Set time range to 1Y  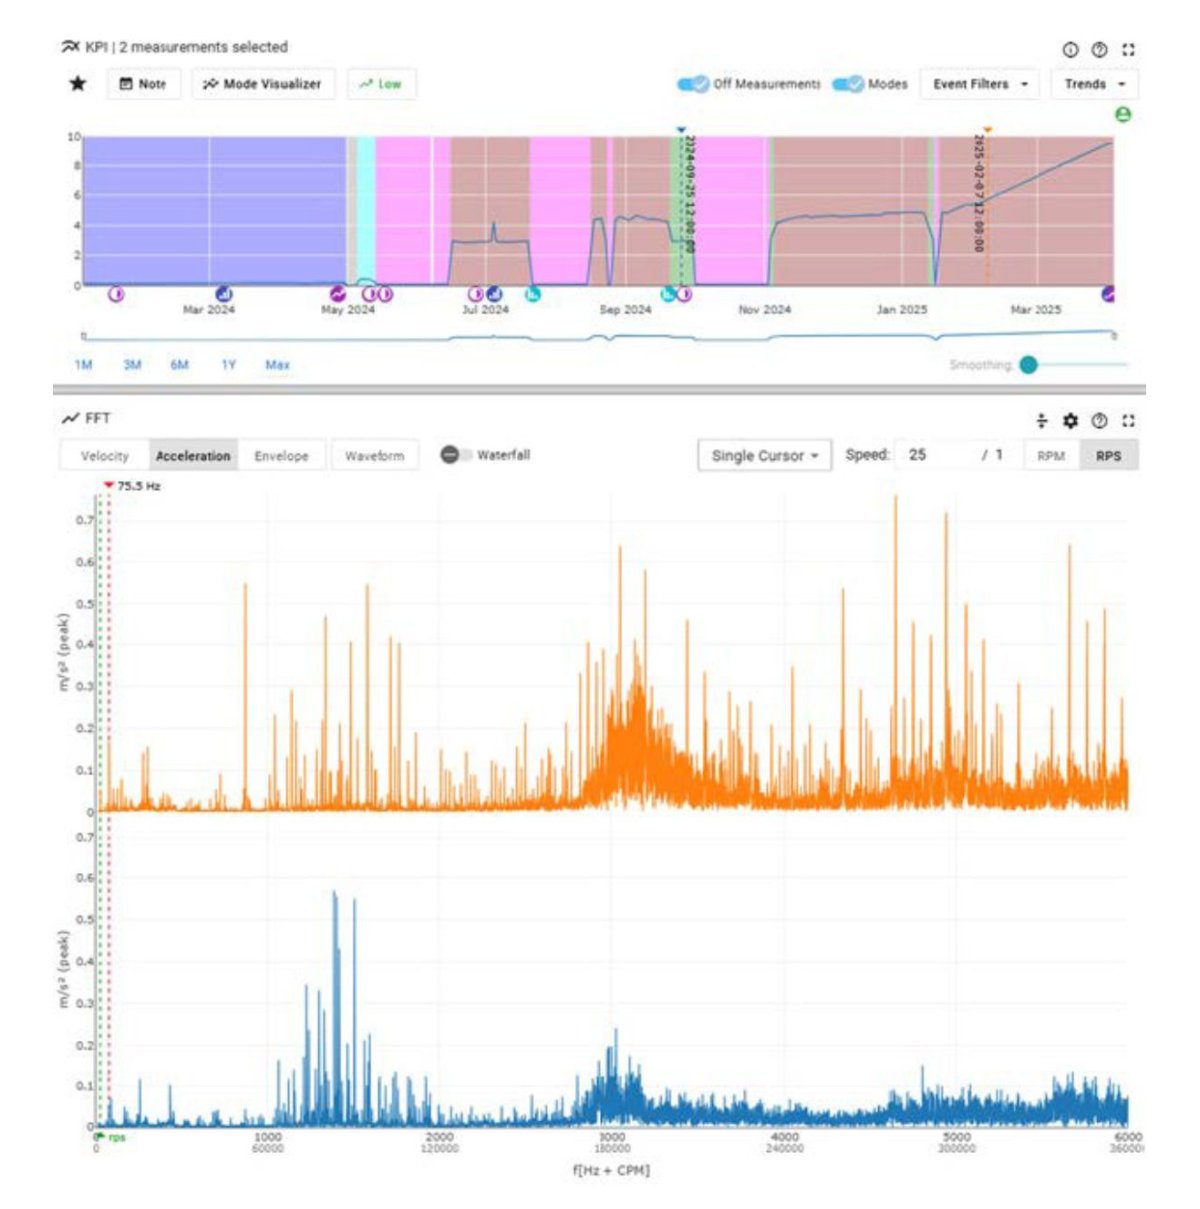[x=229, y=365]
